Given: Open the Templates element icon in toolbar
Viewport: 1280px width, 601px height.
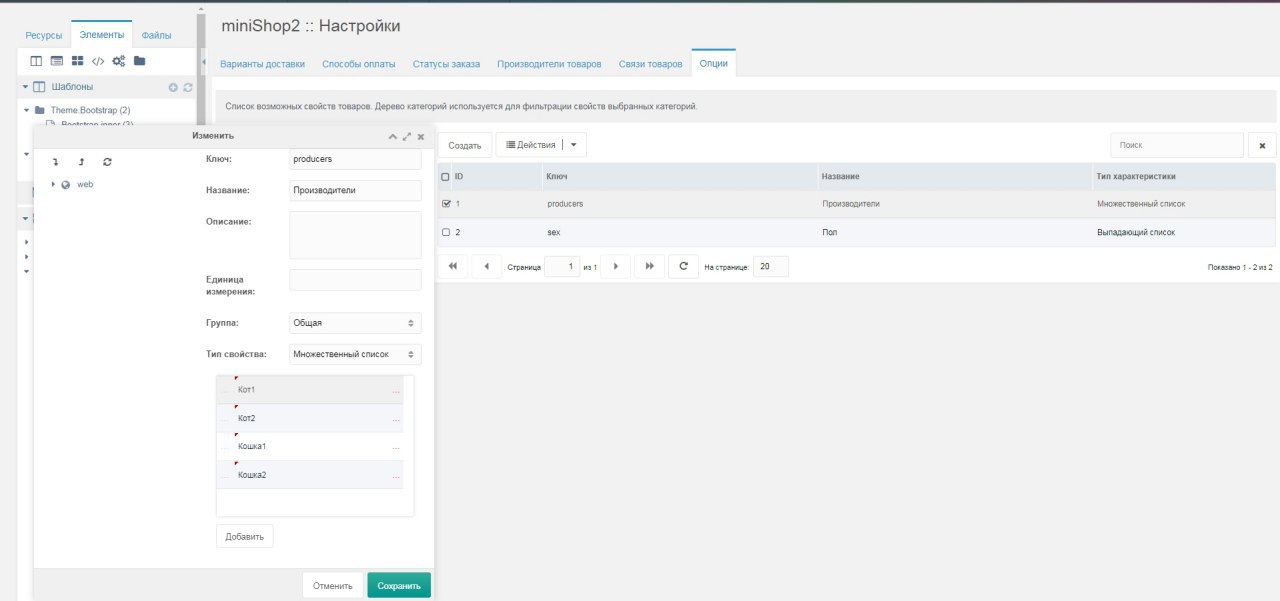Looking at the screenshot, I should [x=35, y=61].
